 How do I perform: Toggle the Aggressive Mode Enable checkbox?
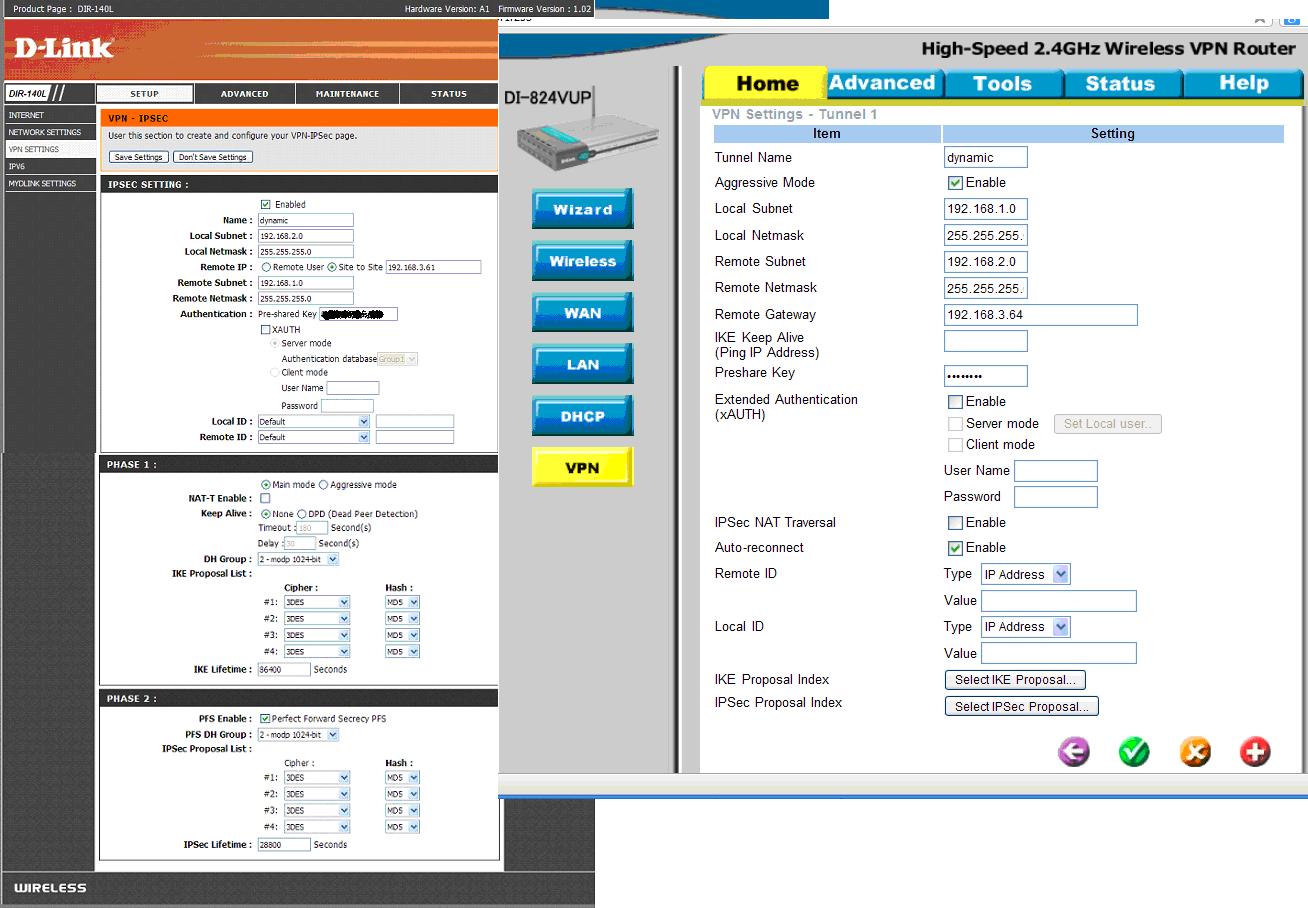click(955, 183)
